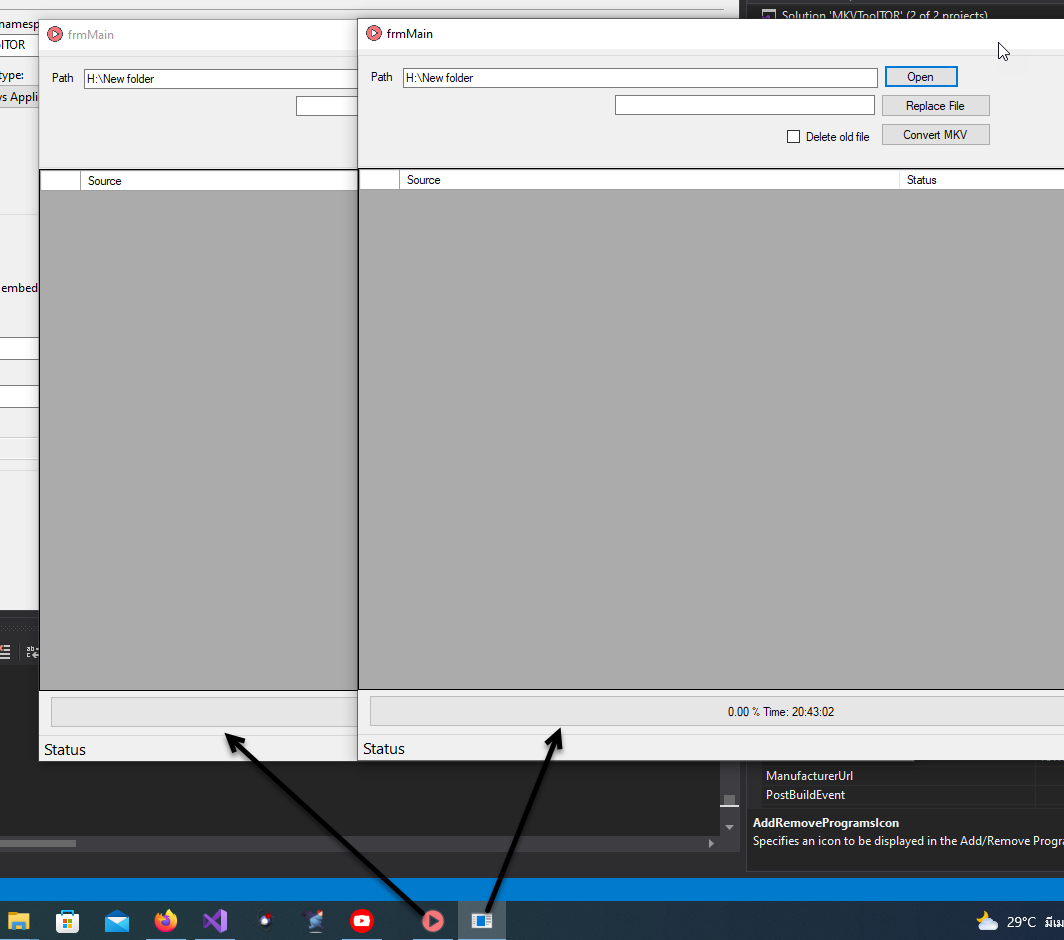Click the Convert MKV button
The image size is (1064, 940).
click(x=935, y=135)
